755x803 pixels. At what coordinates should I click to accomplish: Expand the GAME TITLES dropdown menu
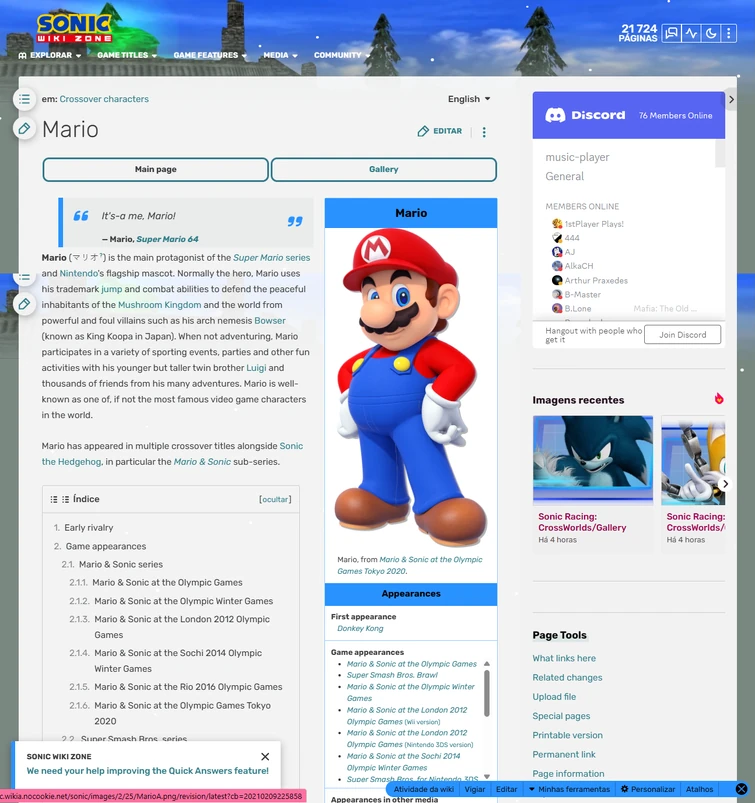click(127, 55)
